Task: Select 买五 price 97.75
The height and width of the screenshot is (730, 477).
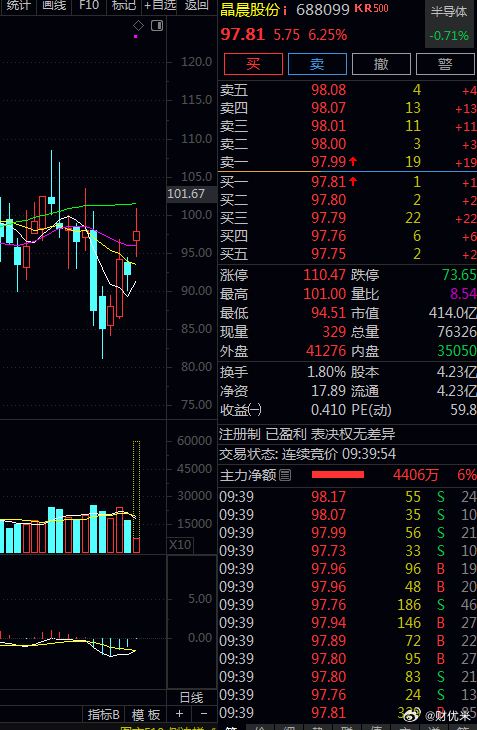Action: click(329, 254)
